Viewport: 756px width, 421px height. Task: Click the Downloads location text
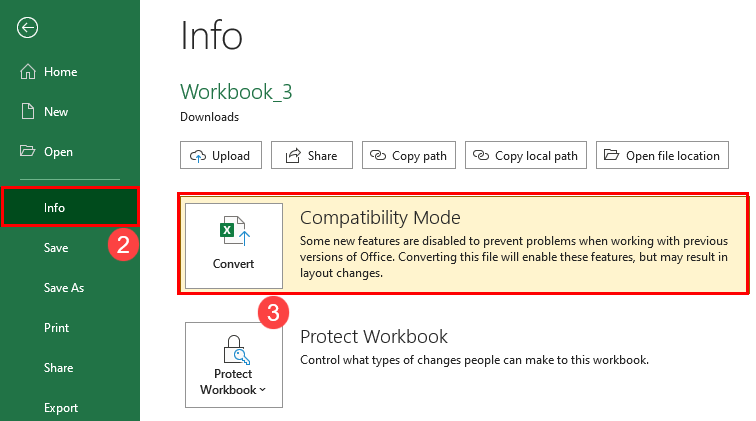(209, 117)
